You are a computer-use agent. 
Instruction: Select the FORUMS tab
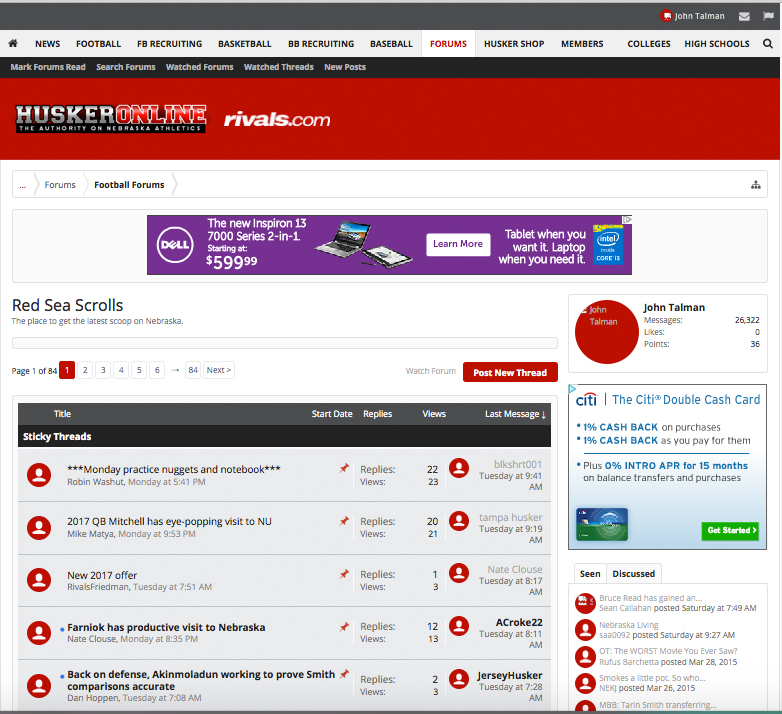pos(448,44)
